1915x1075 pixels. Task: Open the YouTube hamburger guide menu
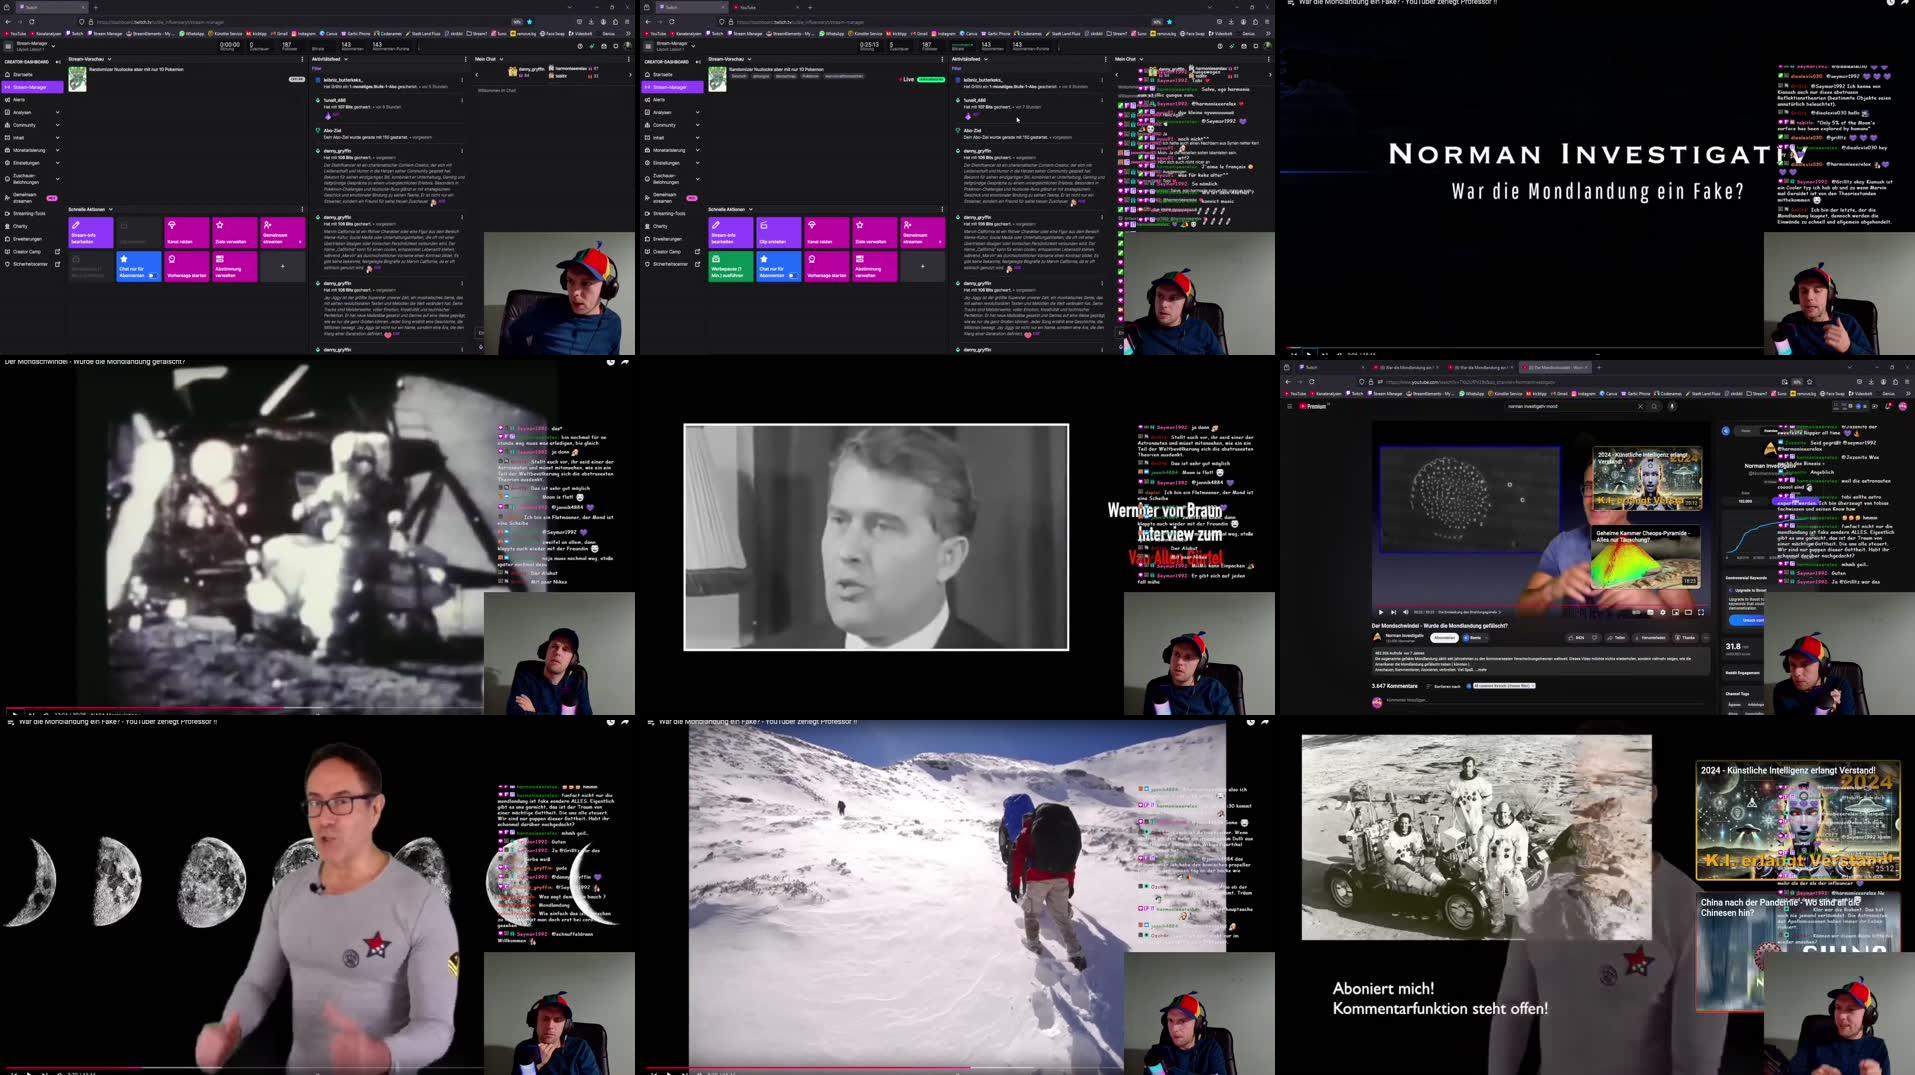[1289, 406]
